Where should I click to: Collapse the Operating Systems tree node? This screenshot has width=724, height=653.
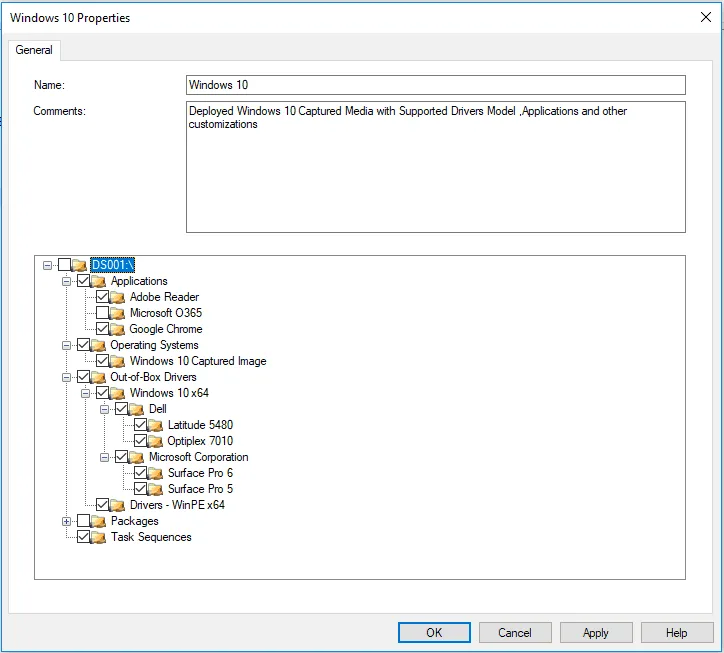[x=66, y=345]
